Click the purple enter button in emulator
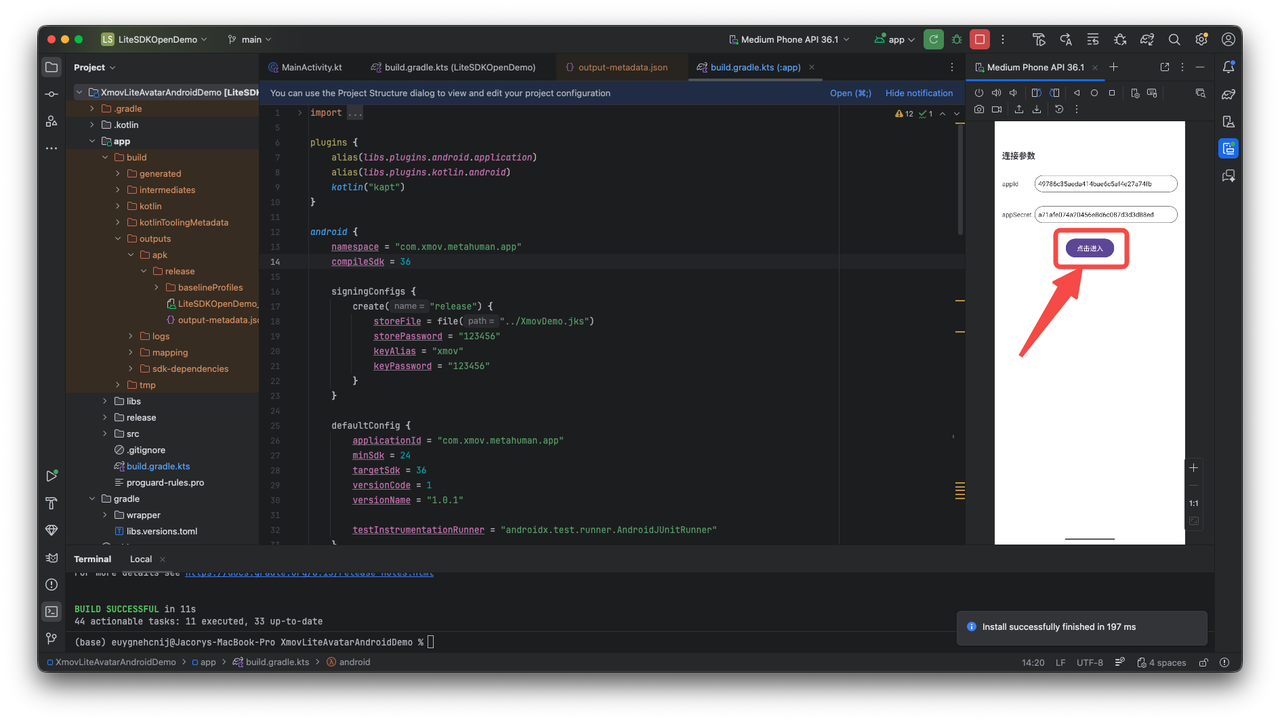This screenshot has width=1280, height=722. point(1089,248)
